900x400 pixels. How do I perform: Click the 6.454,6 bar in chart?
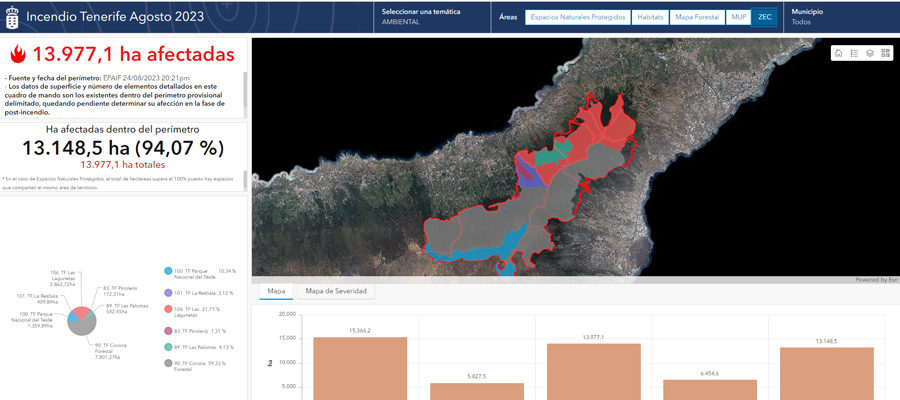710,390
